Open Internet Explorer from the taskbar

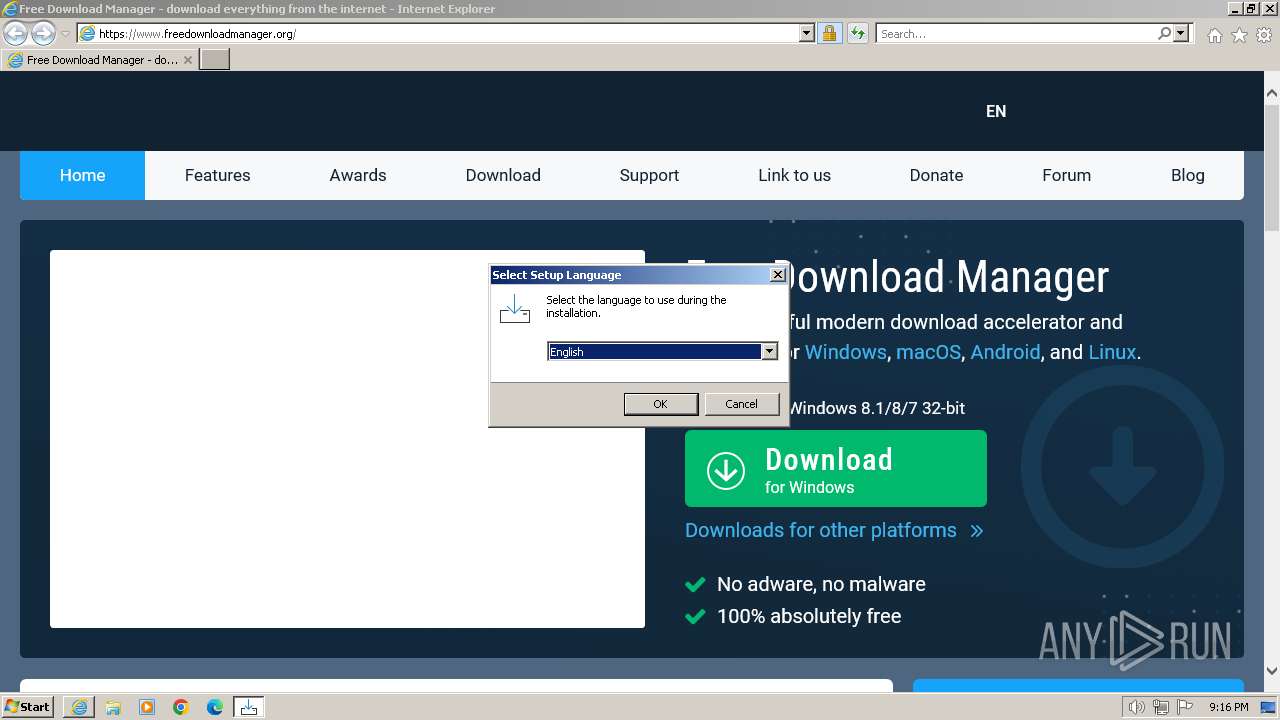[x=79, y=707]
